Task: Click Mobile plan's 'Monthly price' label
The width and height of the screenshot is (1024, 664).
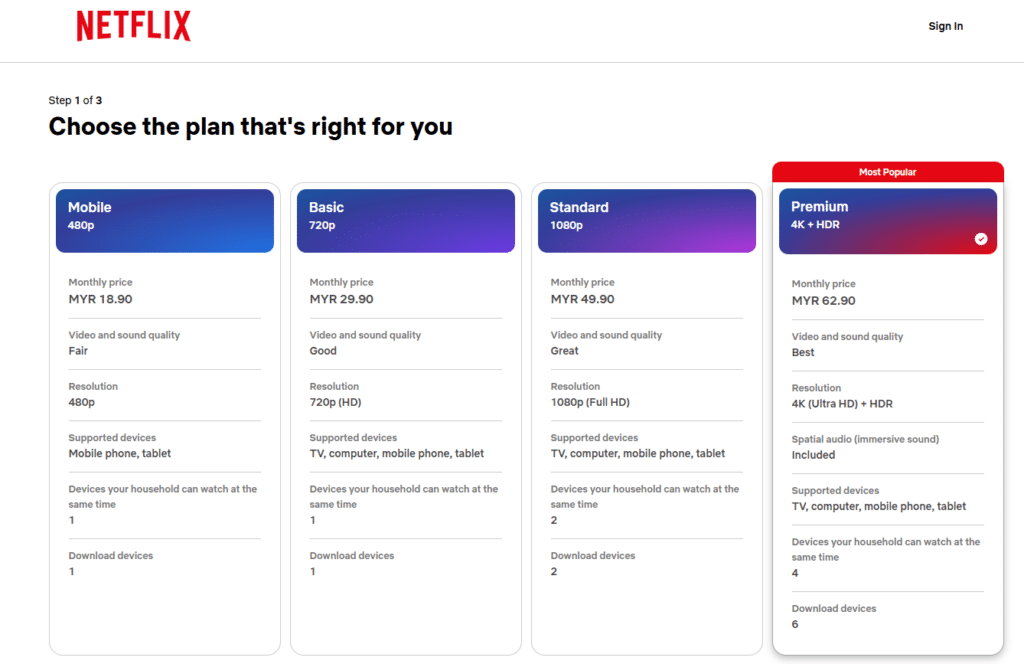Action: coord(101,282)
